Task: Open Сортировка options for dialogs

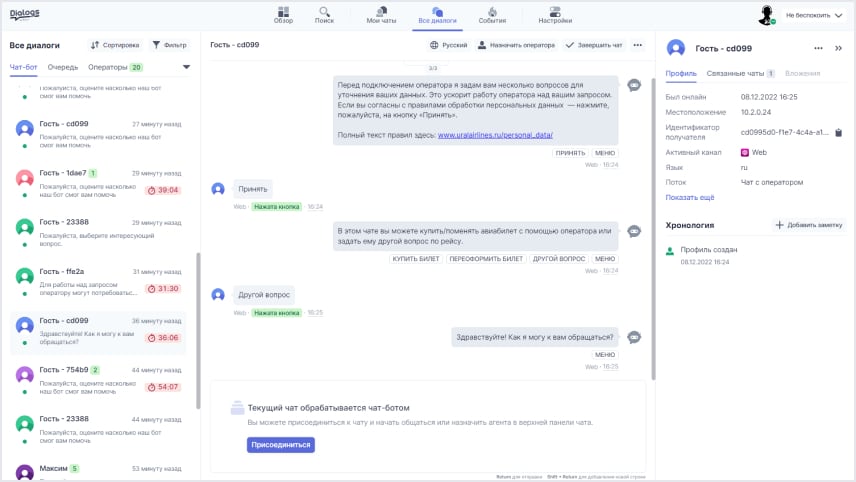Action: [115, 45]
